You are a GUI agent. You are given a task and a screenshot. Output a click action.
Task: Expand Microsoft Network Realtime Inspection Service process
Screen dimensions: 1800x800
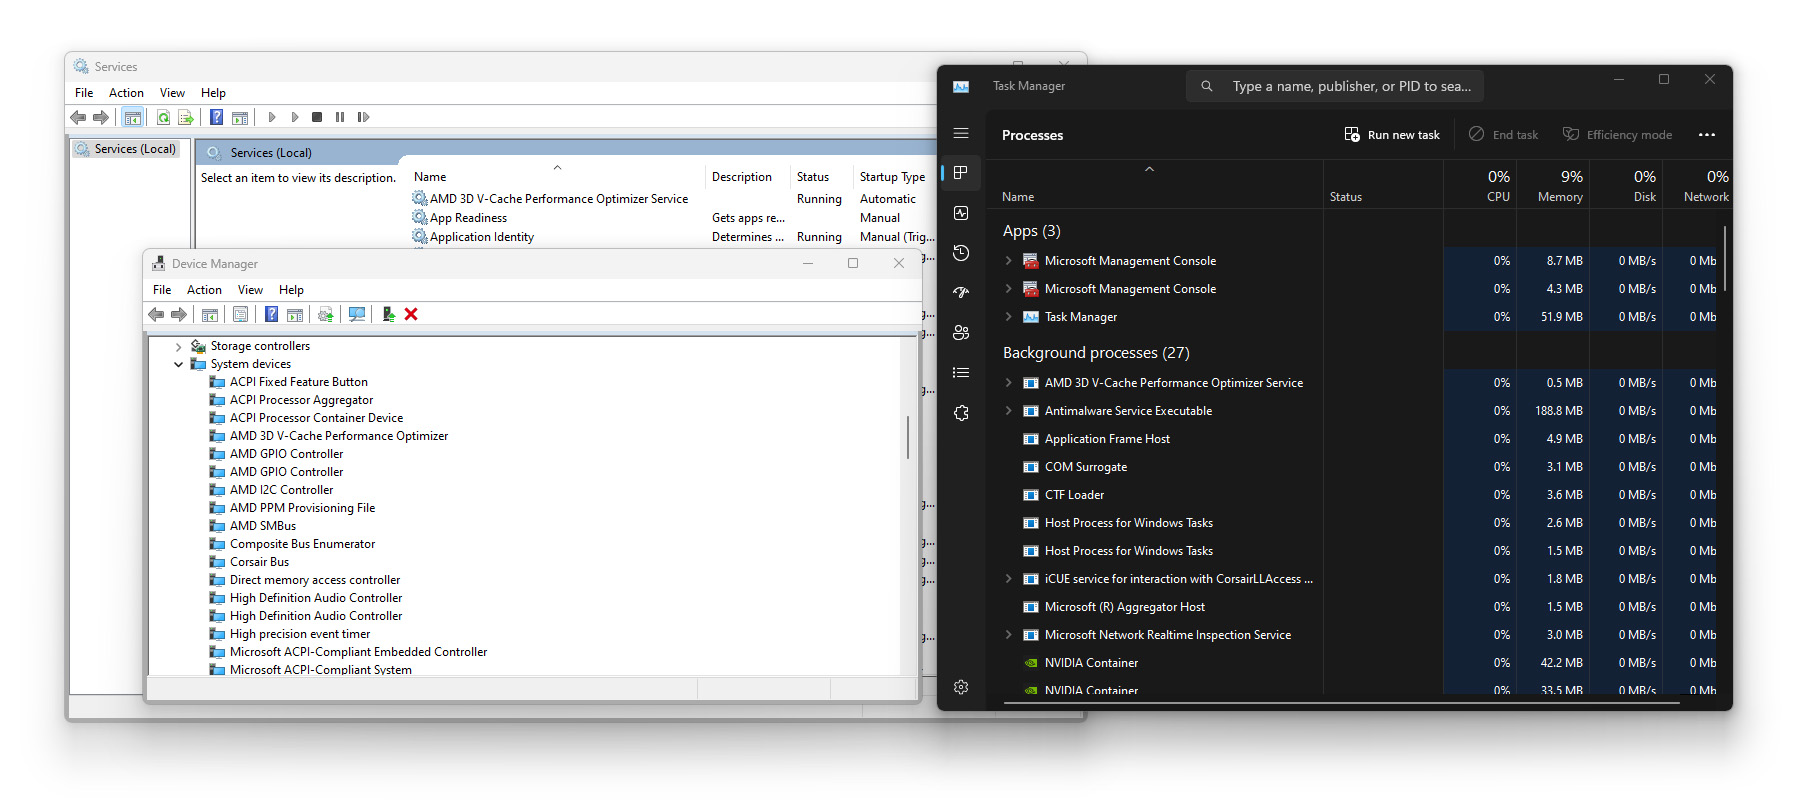tap(1008, 635)
